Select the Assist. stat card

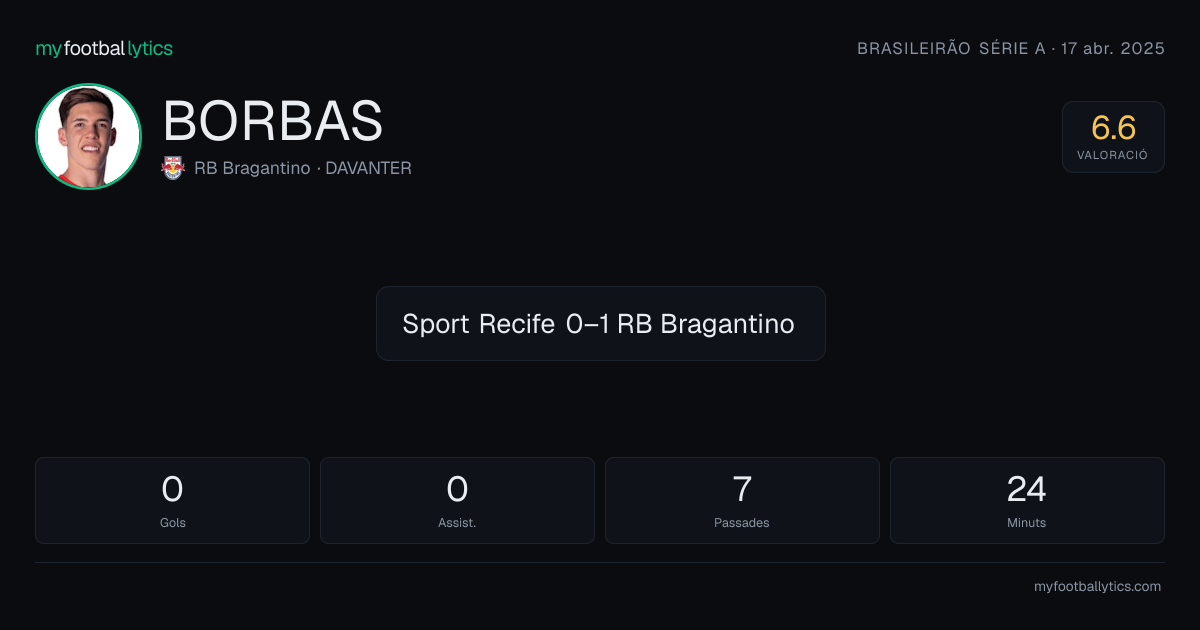click(x=457, y=500)
